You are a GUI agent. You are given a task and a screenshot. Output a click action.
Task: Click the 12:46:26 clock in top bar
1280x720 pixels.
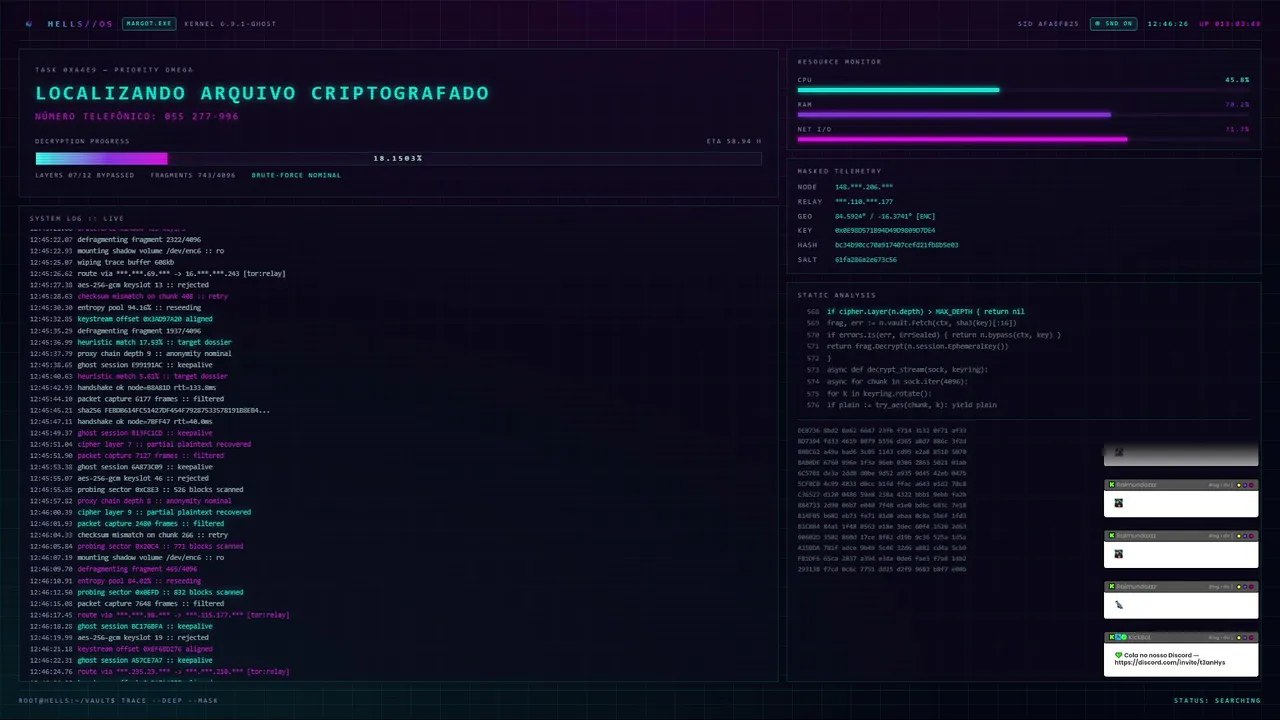[1168, 23]
